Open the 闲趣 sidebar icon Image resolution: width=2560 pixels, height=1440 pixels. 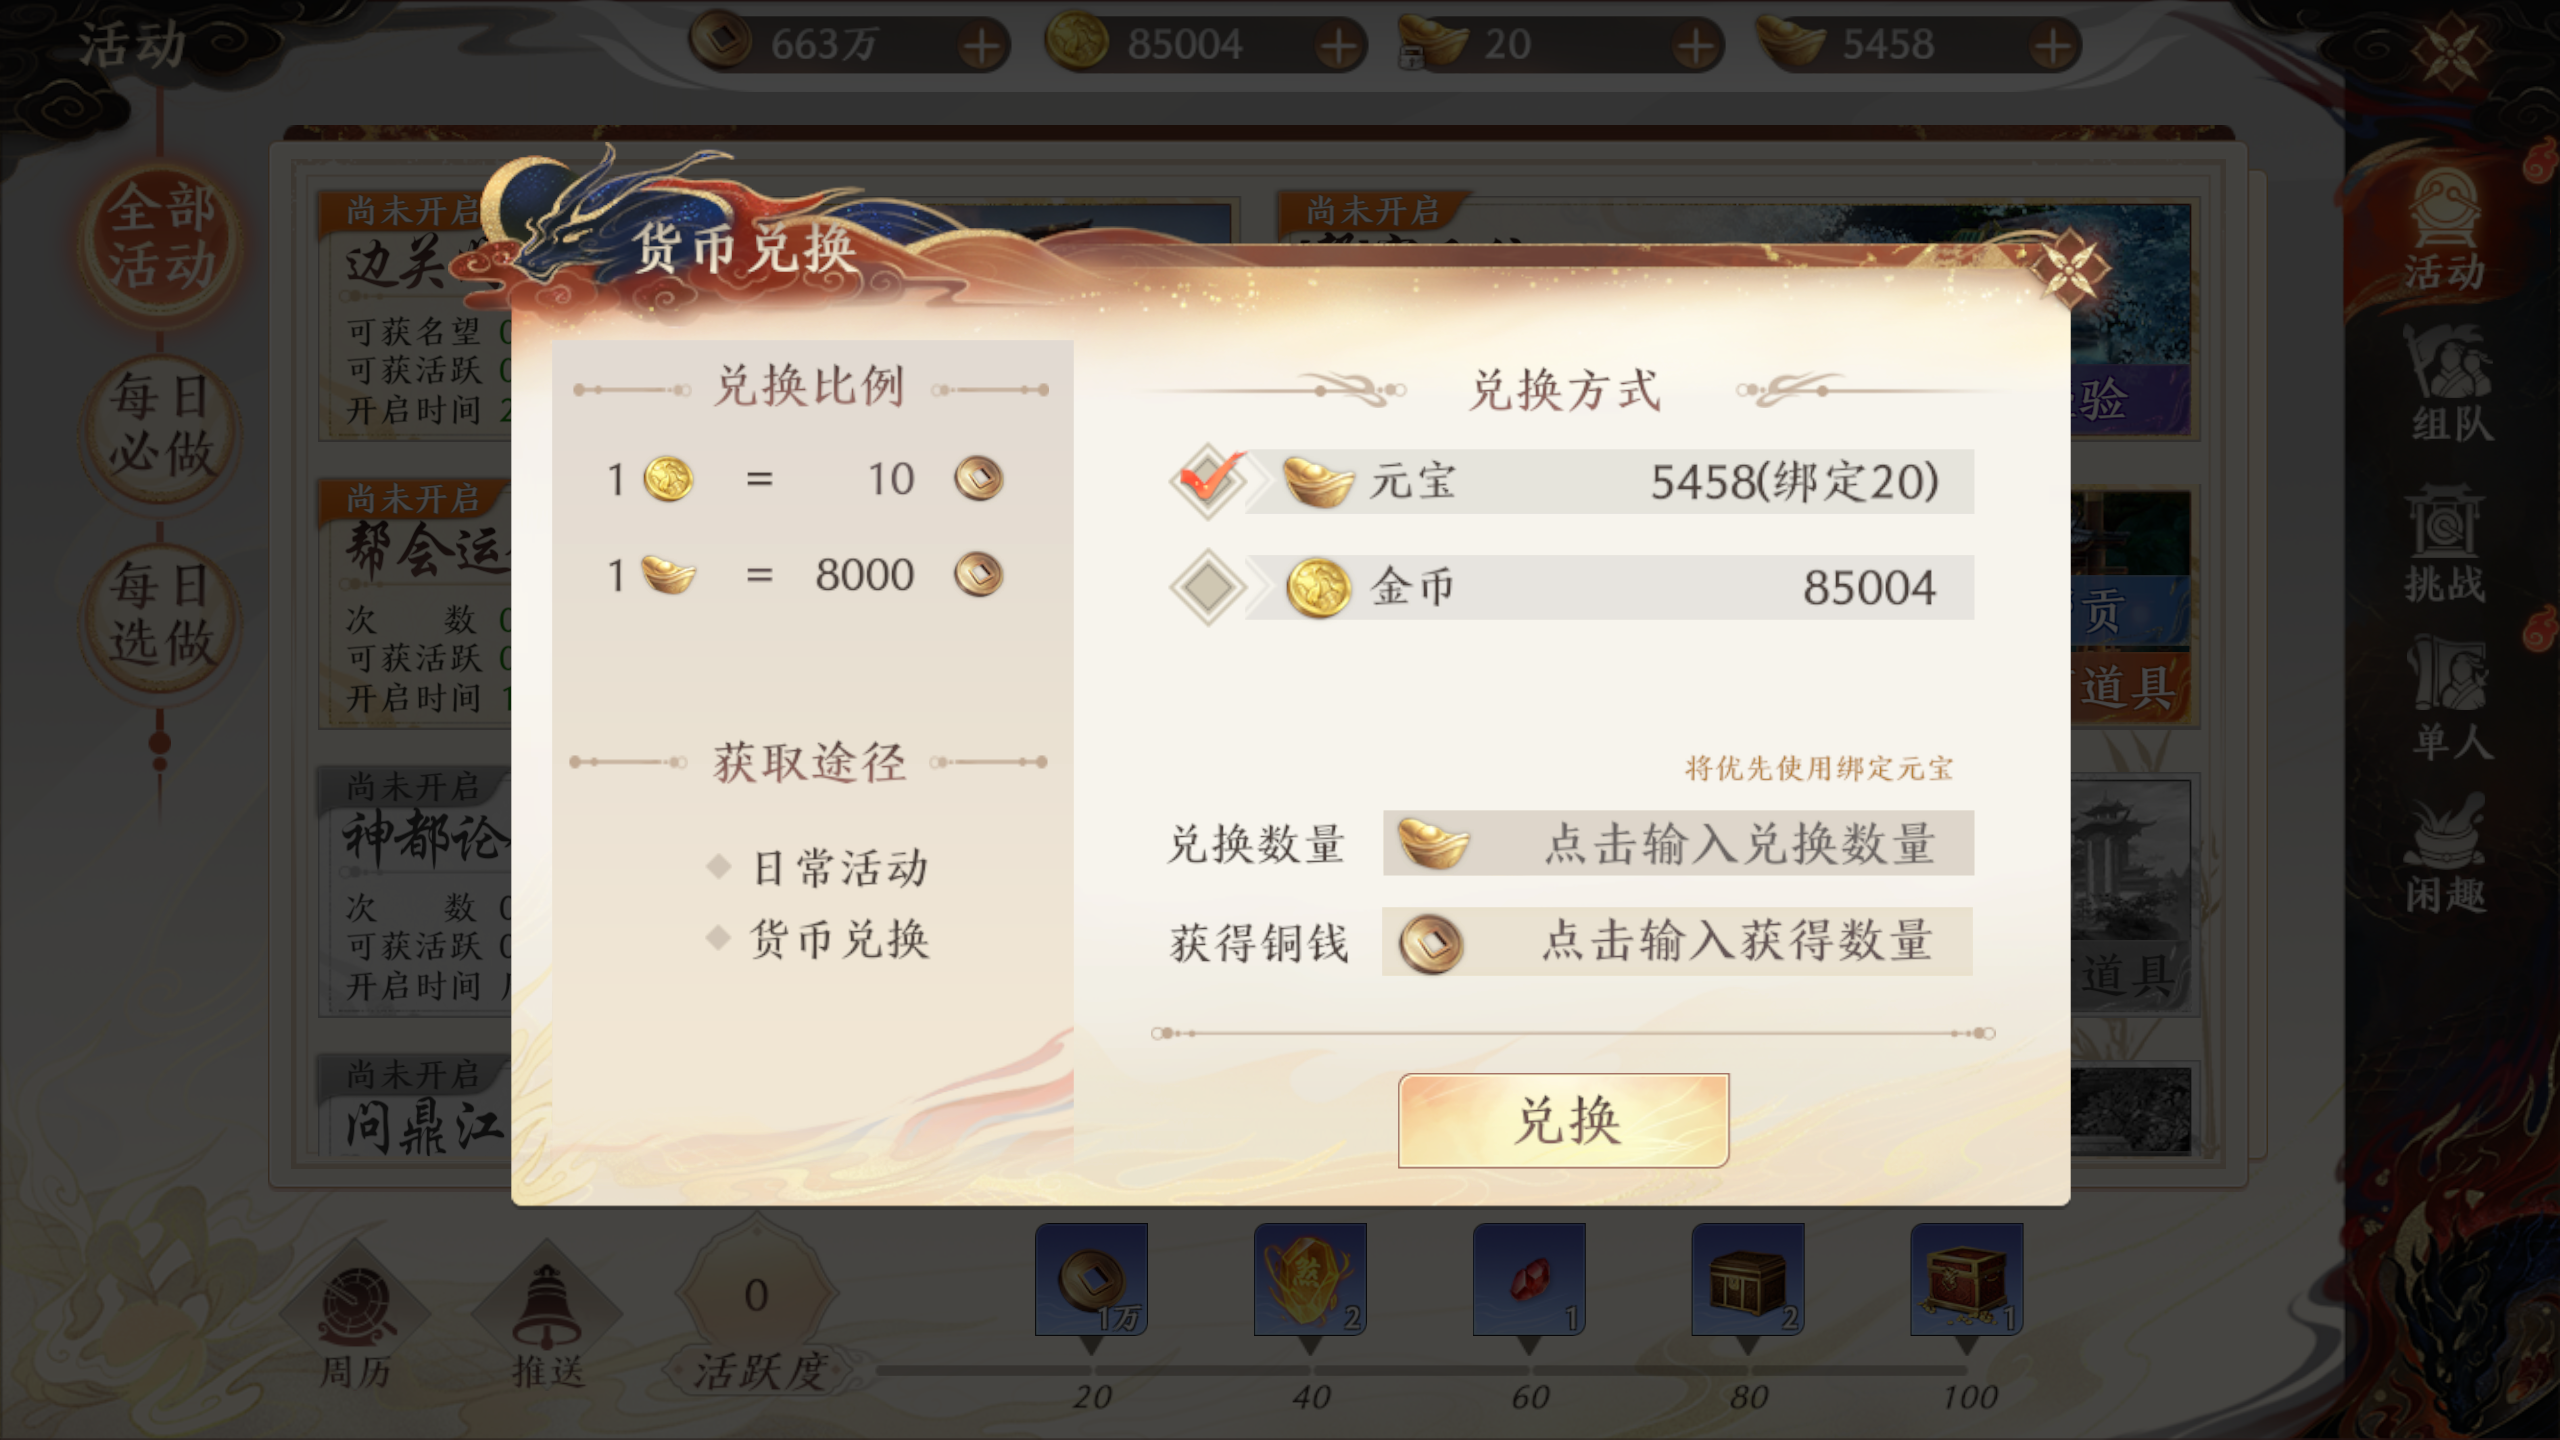[x=2445, y=855]
